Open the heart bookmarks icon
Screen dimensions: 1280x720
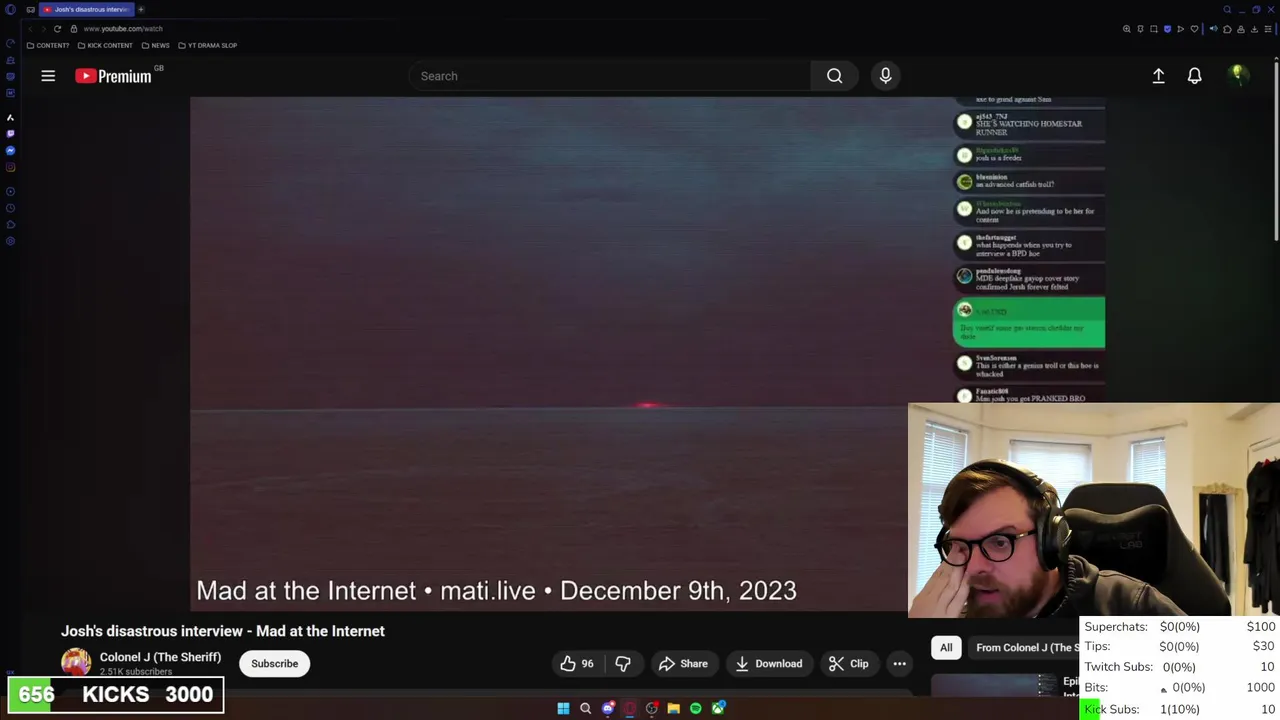coord(1194,29)
